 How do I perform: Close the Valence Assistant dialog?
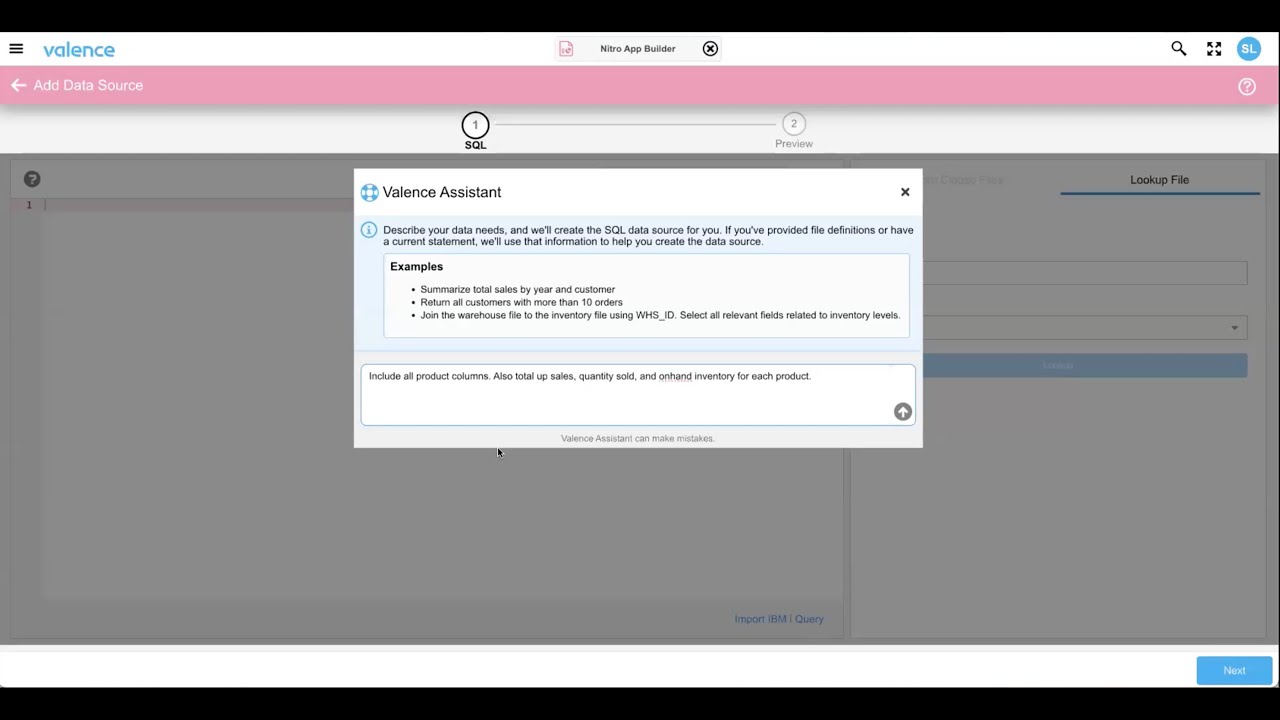905,192
